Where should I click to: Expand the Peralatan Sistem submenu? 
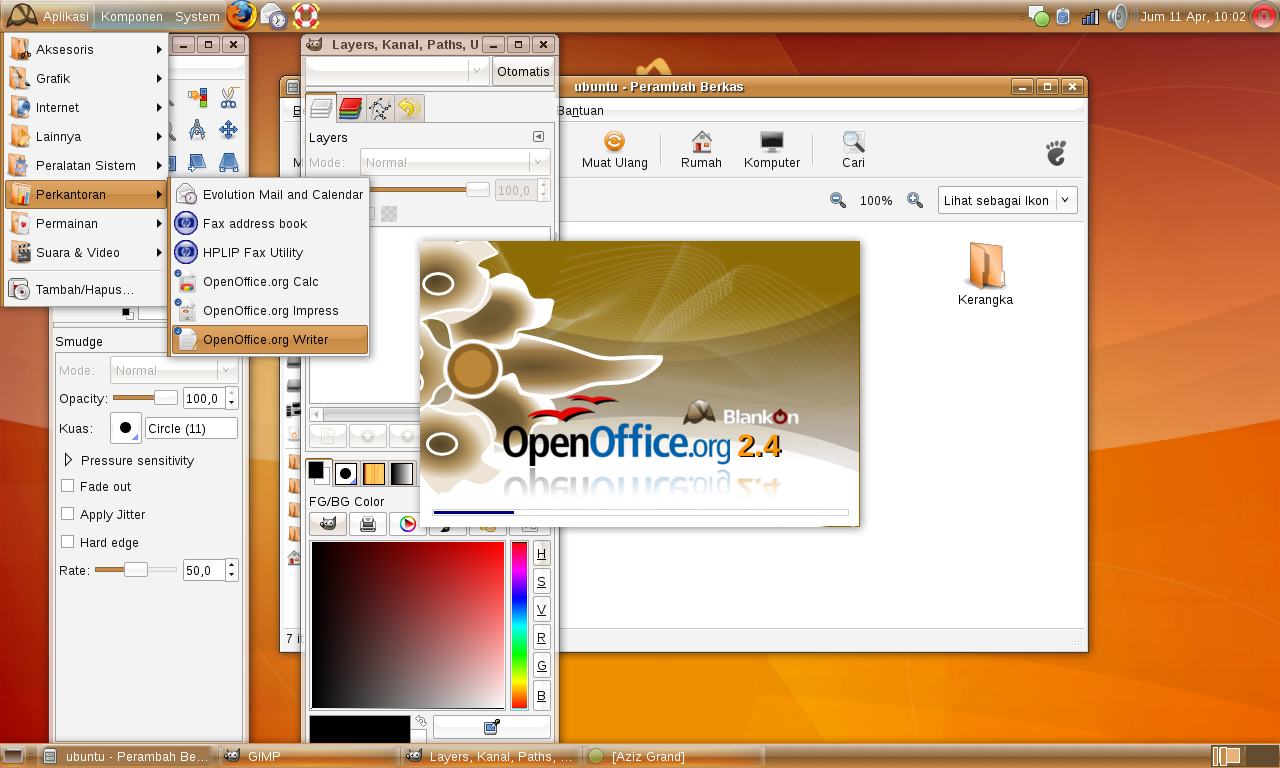[x=85, y=165]
